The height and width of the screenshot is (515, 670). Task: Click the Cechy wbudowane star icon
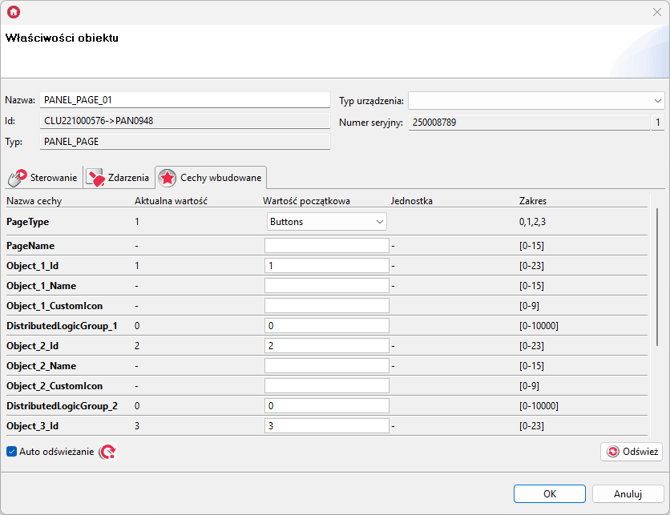[x=167, y=178]
